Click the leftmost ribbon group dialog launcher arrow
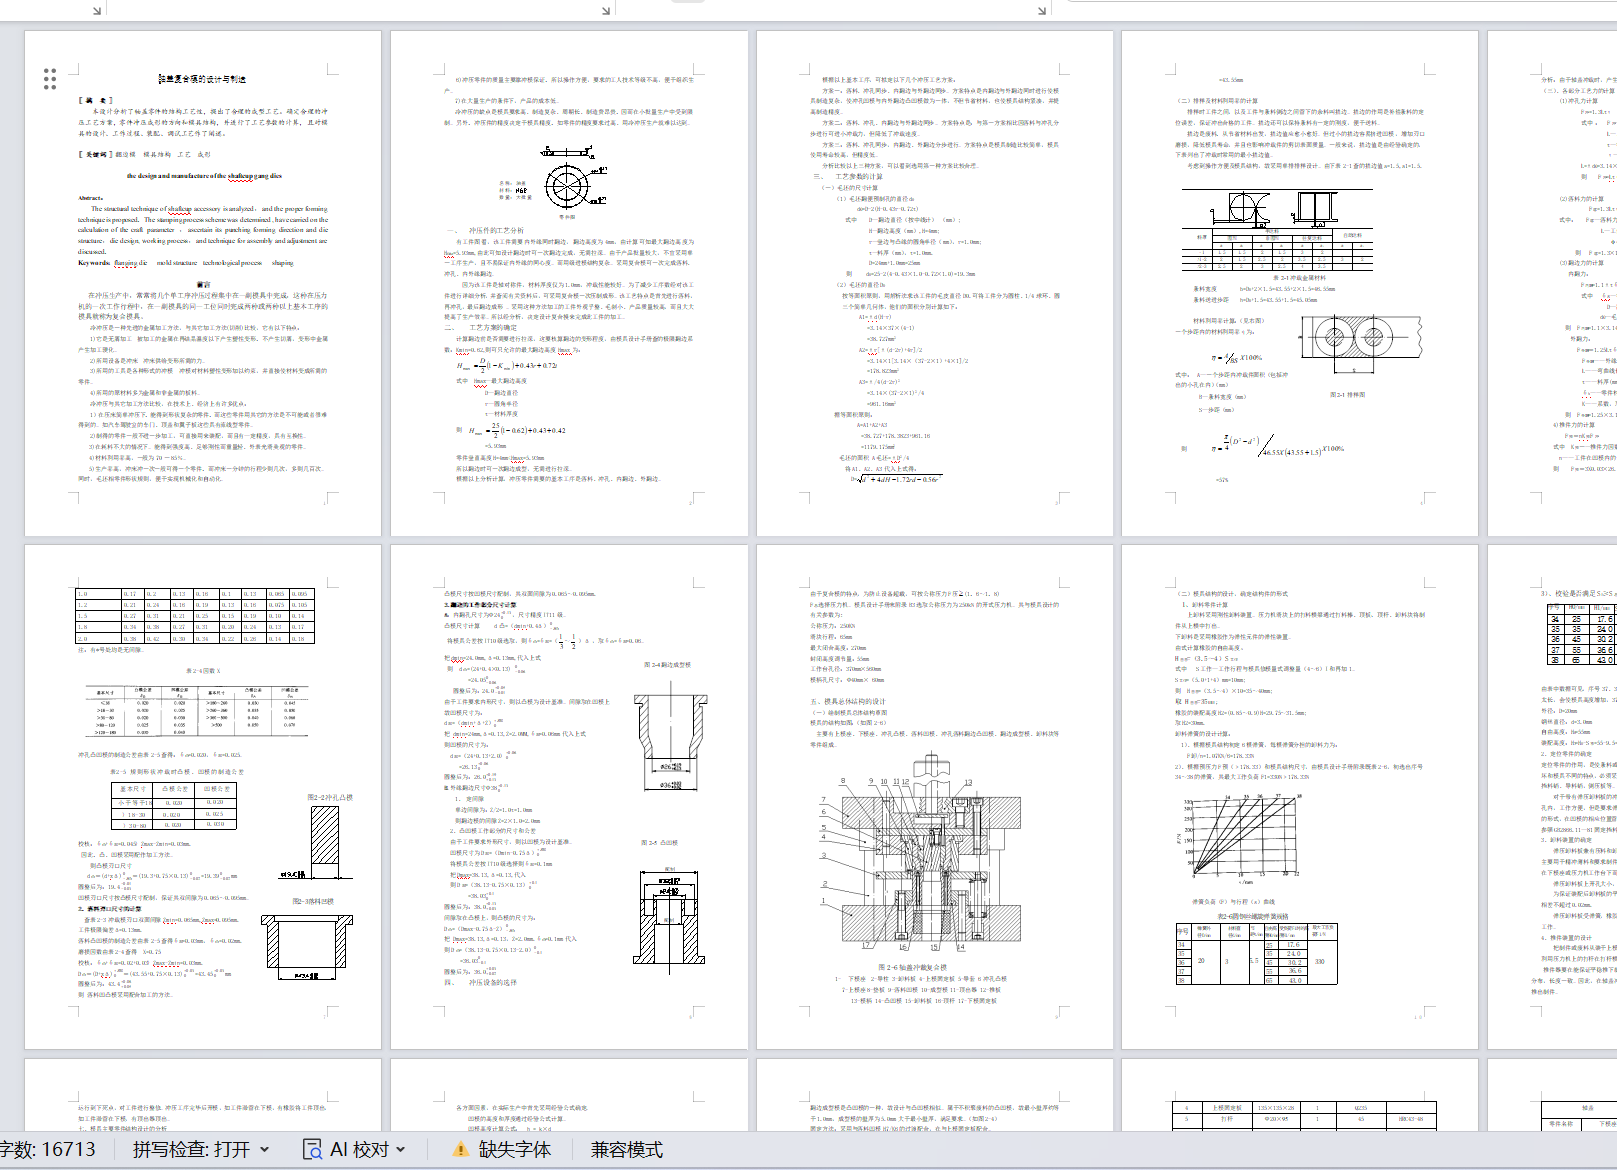Image resolution: width=1617 pixels, height=1170 pixels. pyautogui.click(x=97, y=11)
